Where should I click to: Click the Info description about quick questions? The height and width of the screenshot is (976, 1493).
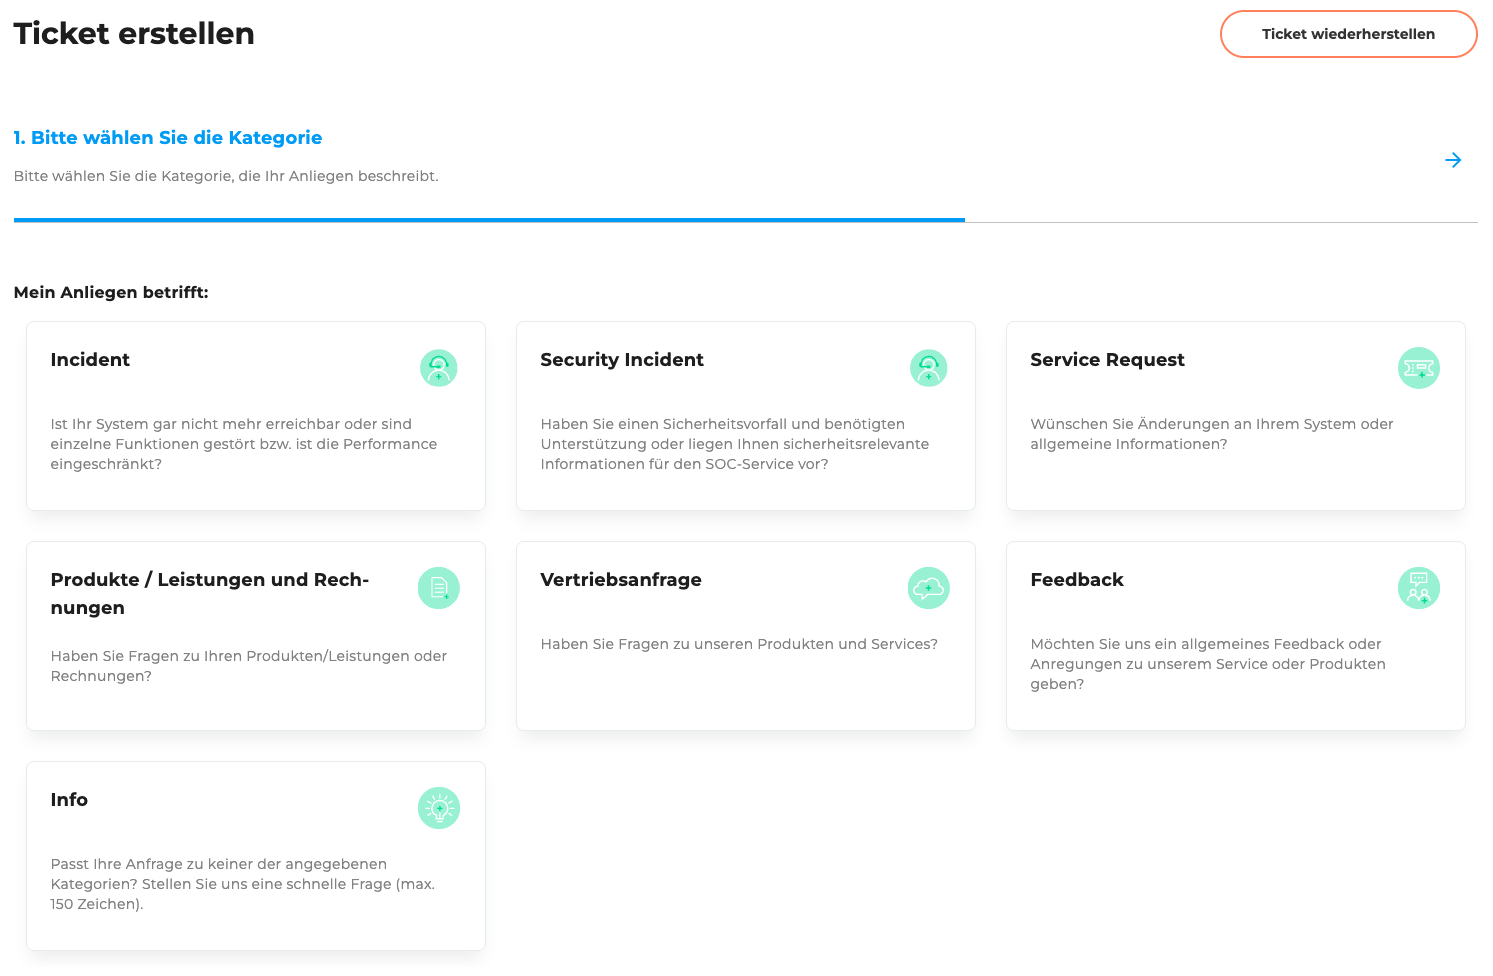point(243,884)
